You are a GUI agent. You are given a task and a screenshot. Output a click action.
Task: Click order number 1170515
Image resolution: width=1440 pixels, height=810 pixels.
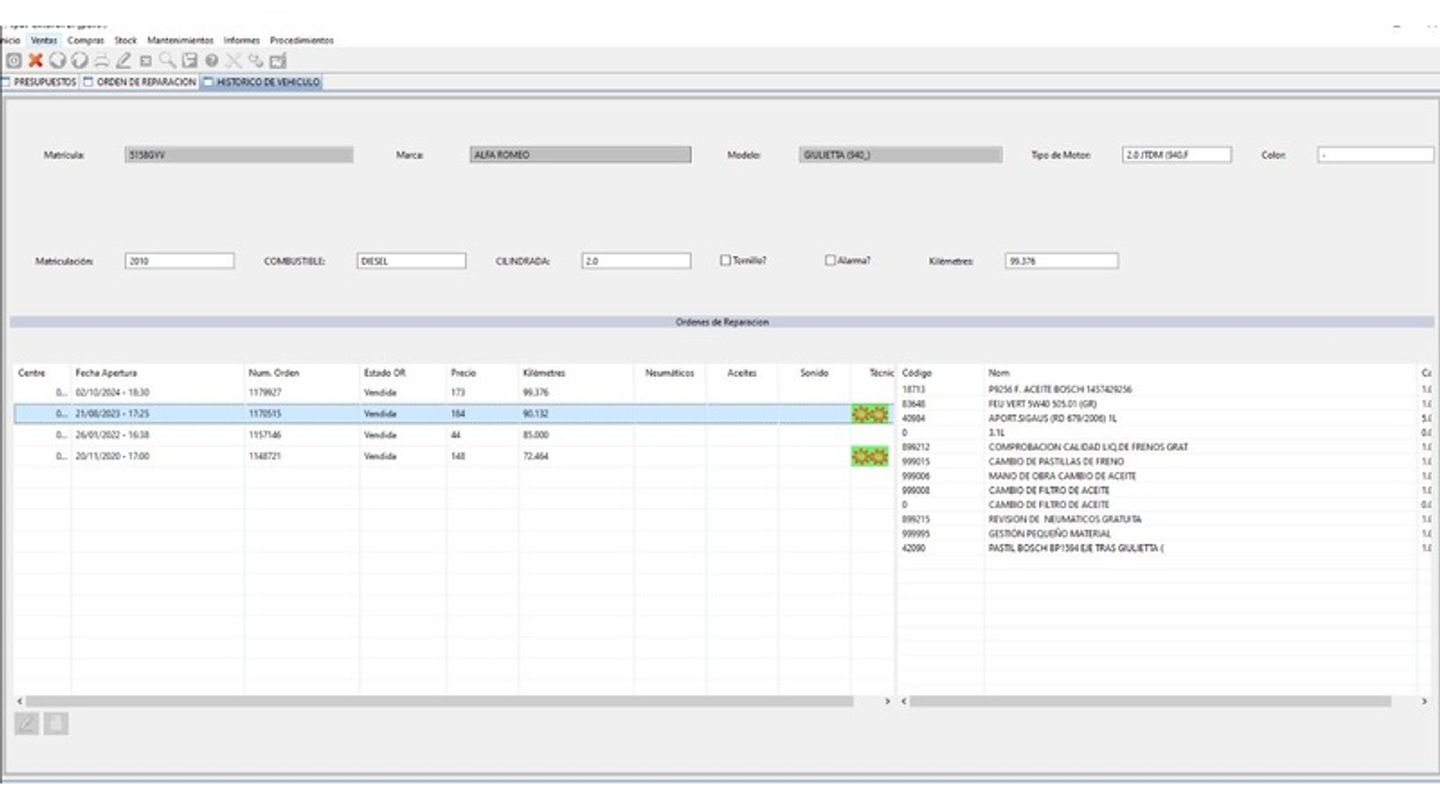pos(265,414)
